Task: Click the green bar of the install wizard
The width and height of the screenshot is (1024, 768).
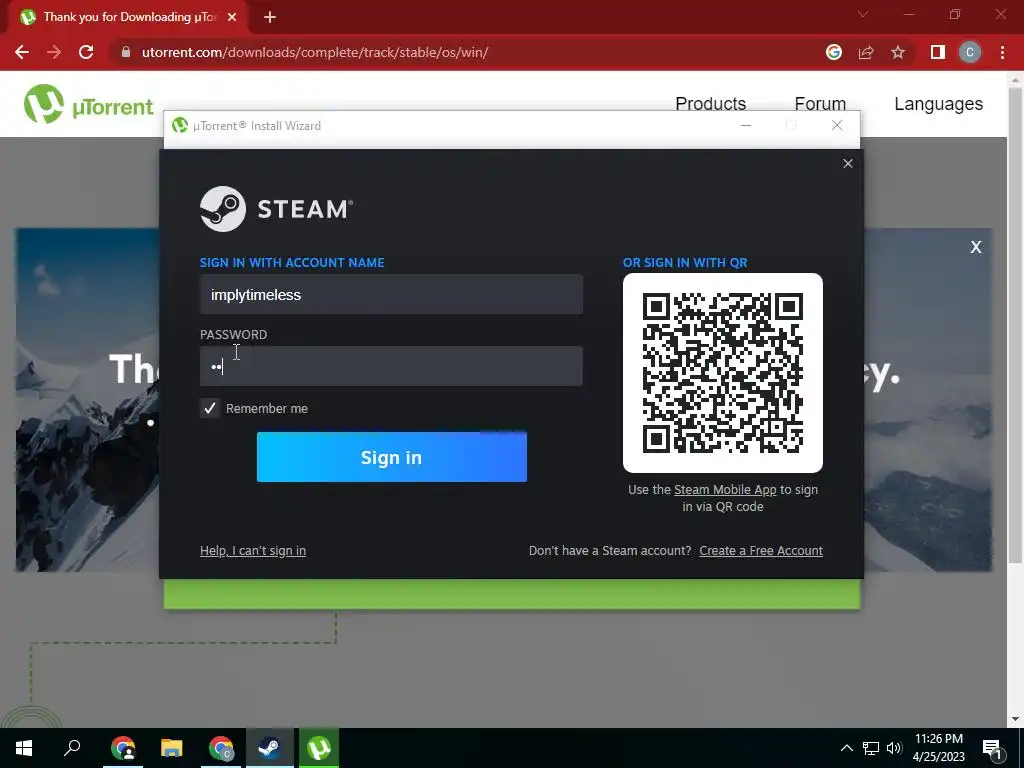Action: 512,594
